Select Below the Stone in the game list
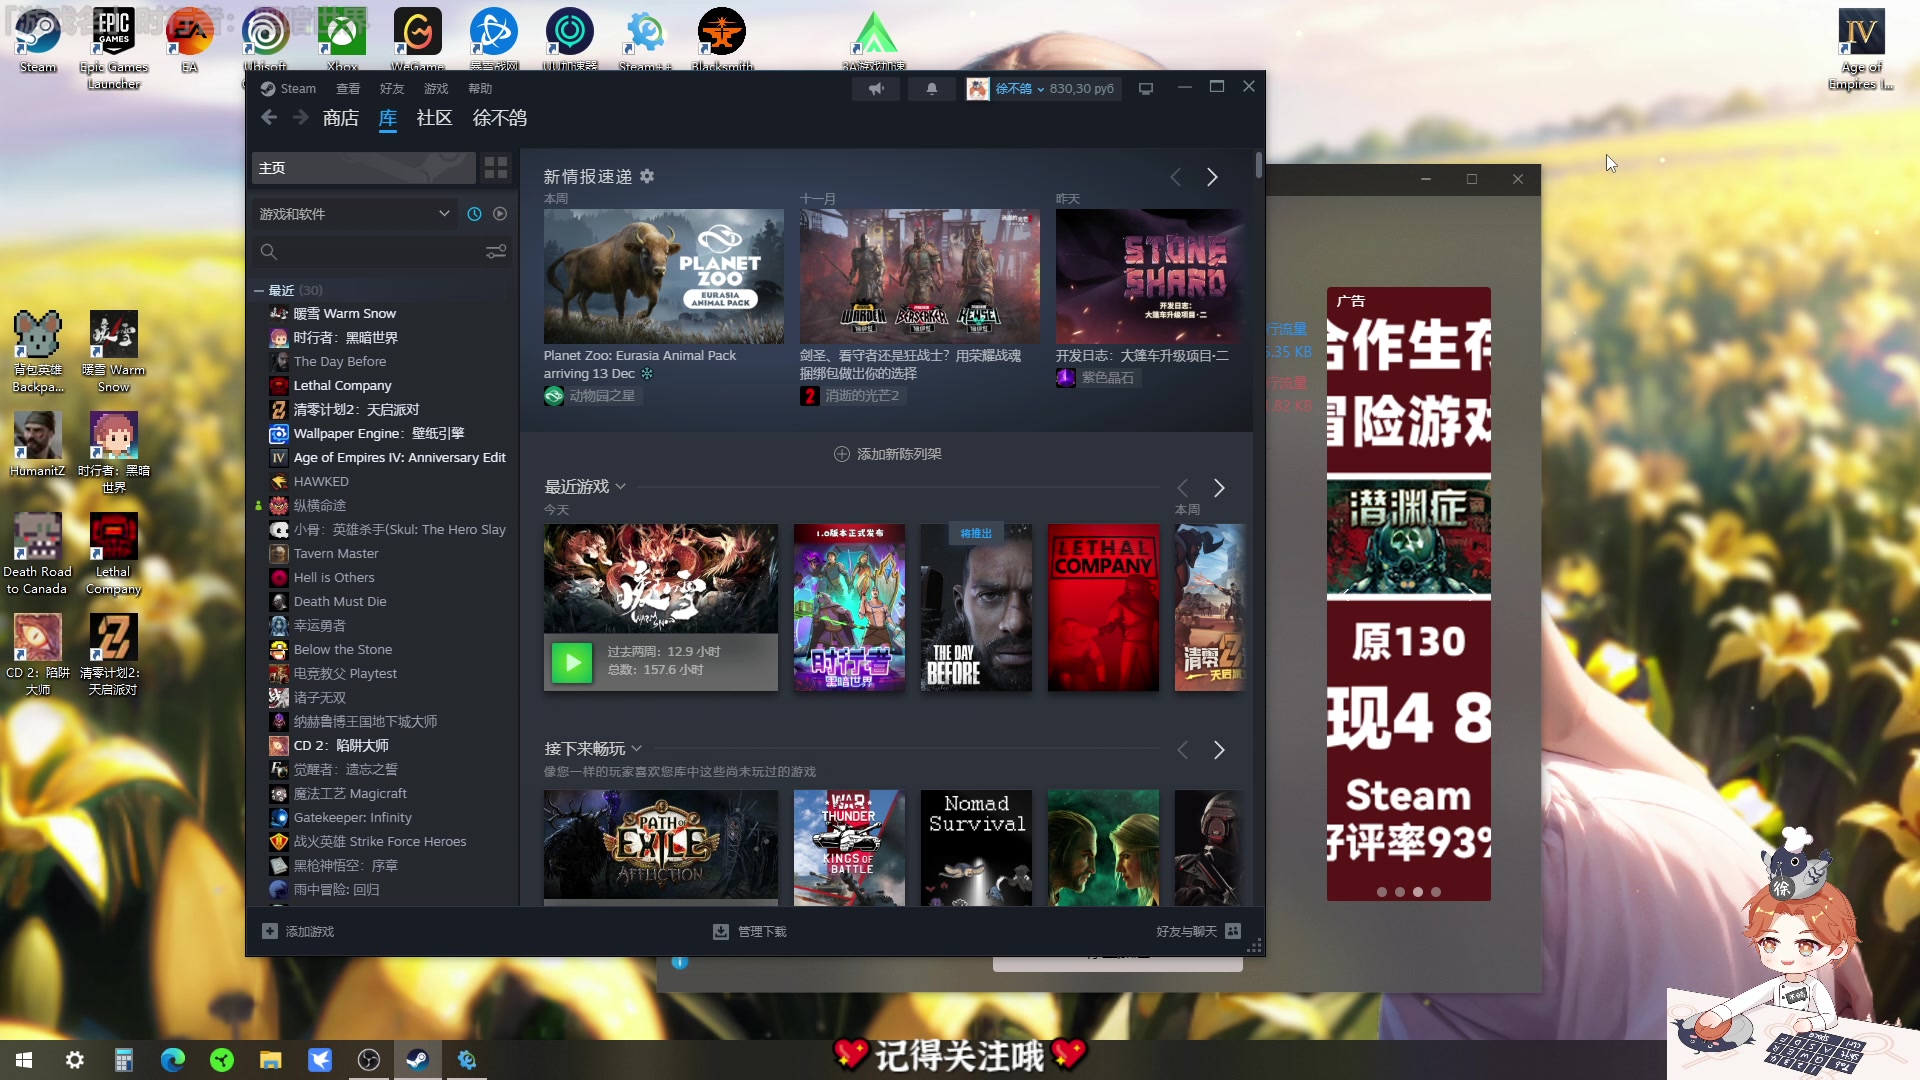1920x1080 pixels. (342, 649)
